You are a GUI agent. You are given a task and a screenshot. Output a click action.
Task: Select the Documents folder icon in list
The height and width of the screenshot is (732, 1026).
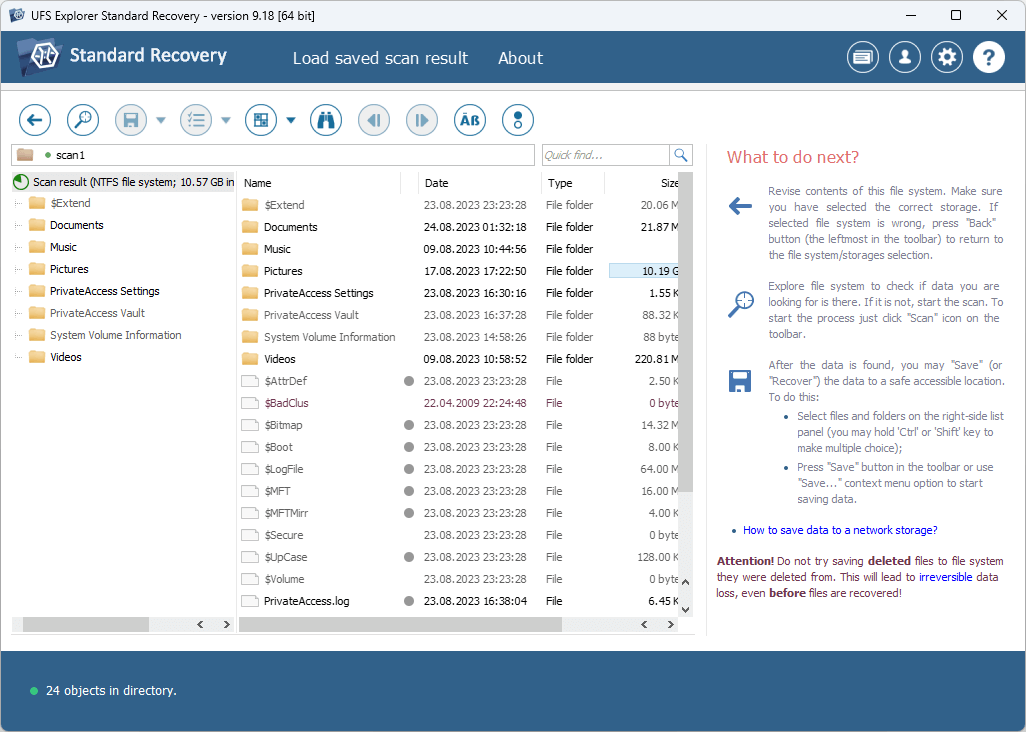click(x=250, y=227)
